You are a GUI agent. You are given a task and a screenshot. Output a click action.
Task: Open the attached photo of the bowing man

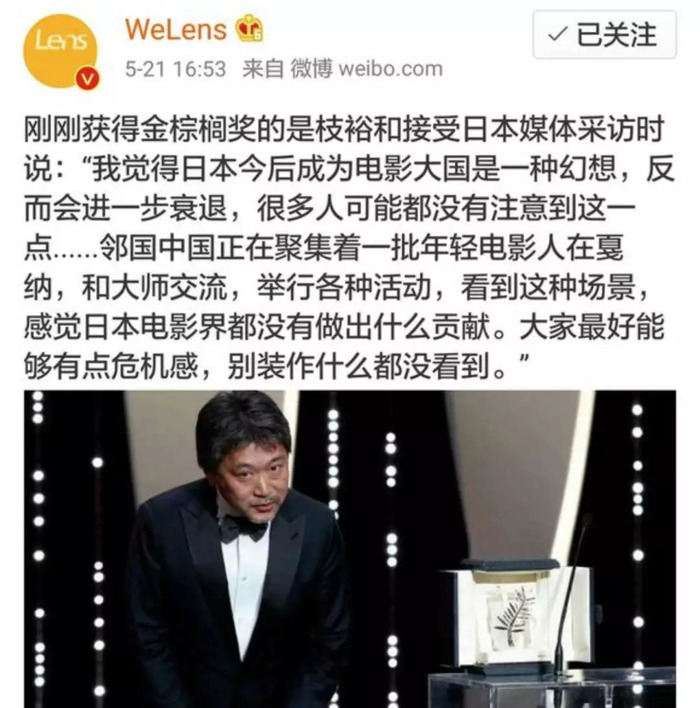point(350,549)
